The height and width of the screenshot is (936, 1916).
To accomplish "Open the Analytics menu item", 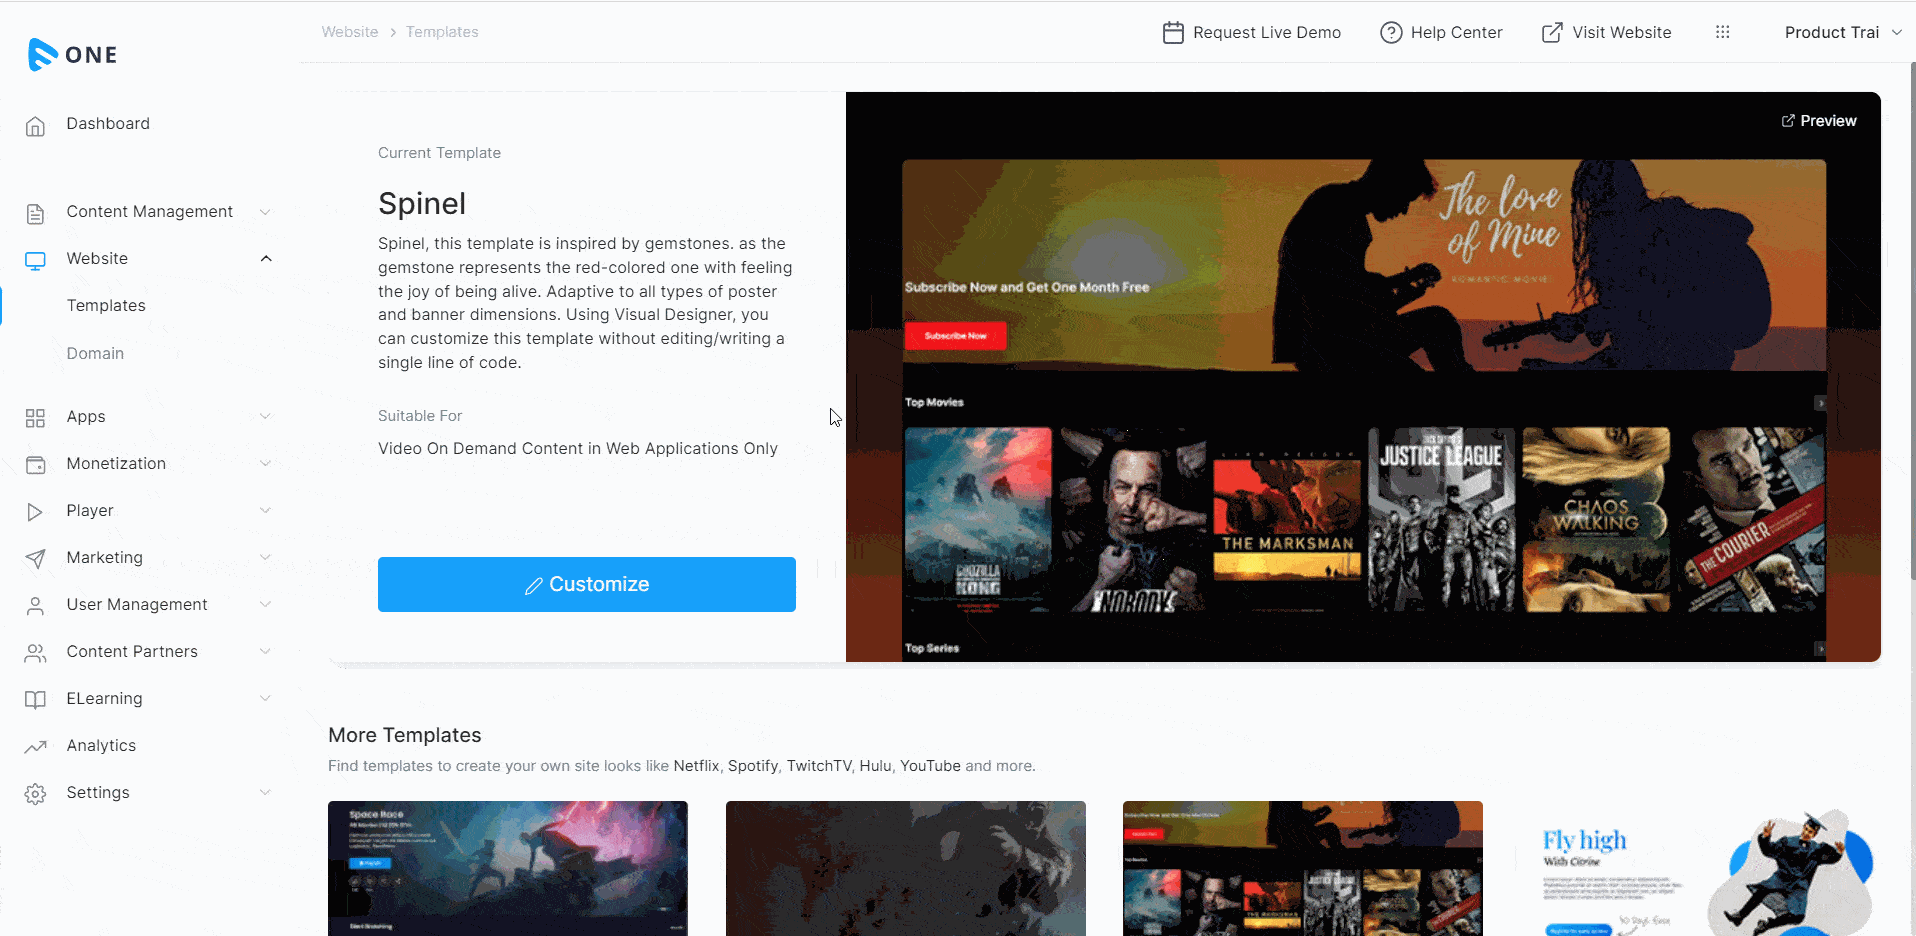I will [101, 745].
